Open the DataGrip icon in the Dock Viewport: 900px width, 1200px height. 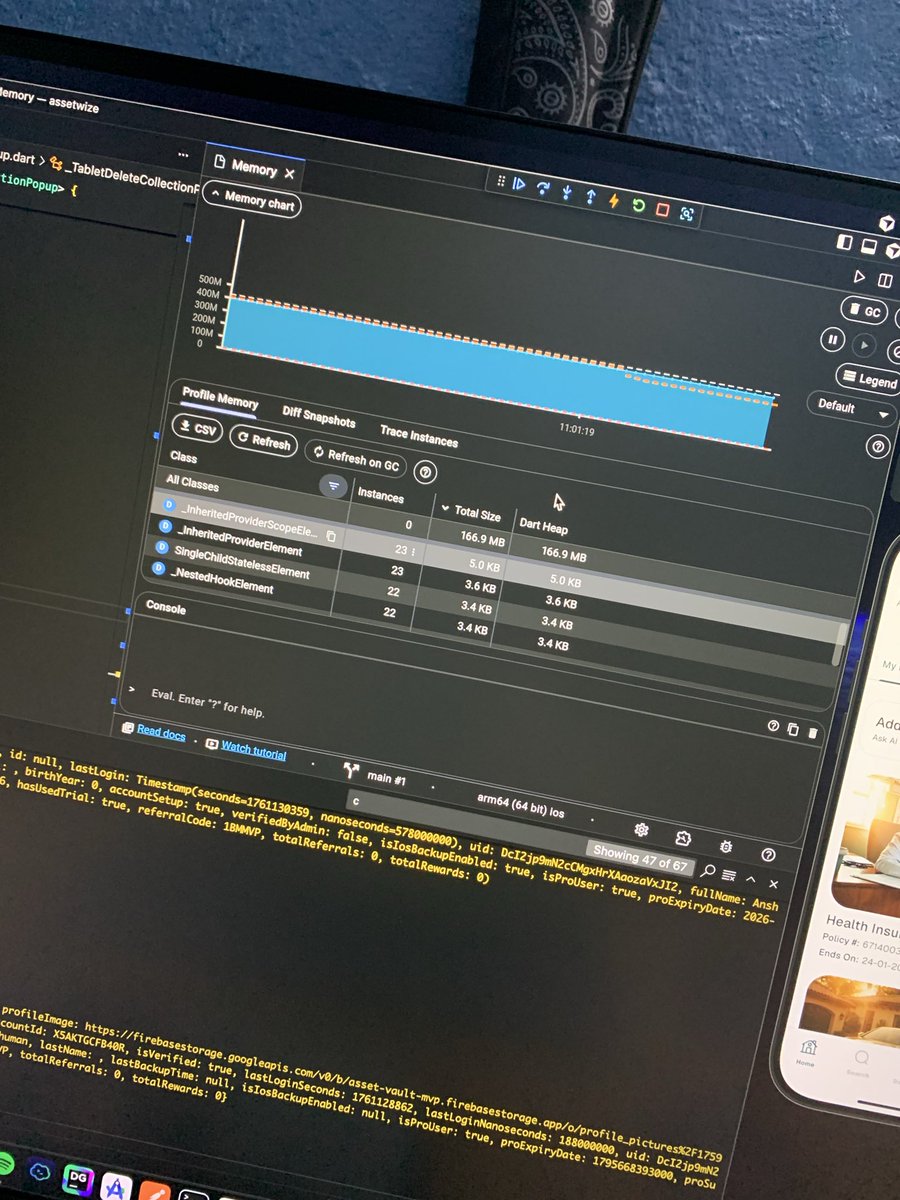[x=78, y=1178]
